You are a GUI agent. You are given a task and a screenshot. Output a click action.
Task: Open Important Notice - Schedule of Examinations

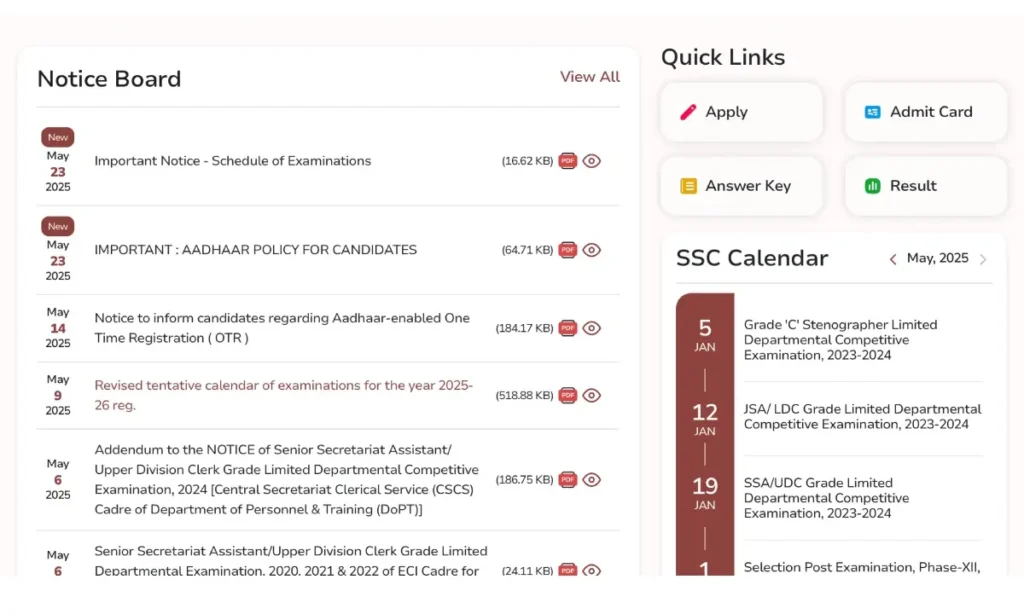click(232, 161)
